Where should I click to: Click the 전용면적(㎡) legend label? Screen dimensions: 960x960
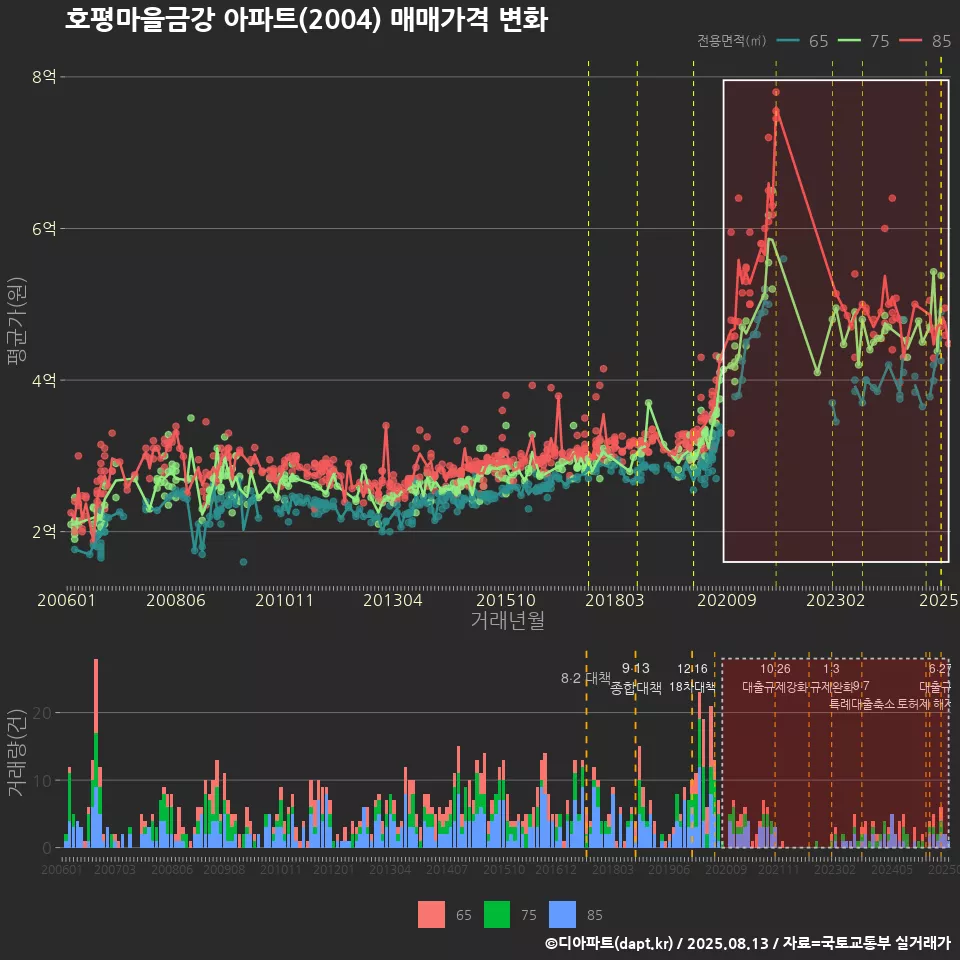coord(732,40)
